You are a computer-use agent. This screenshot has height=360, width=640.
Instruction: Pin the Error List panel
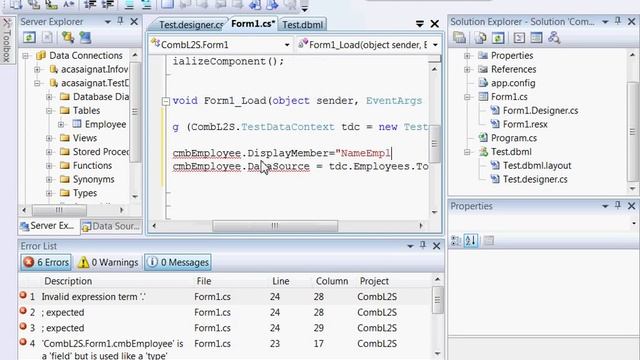(423, 245)
